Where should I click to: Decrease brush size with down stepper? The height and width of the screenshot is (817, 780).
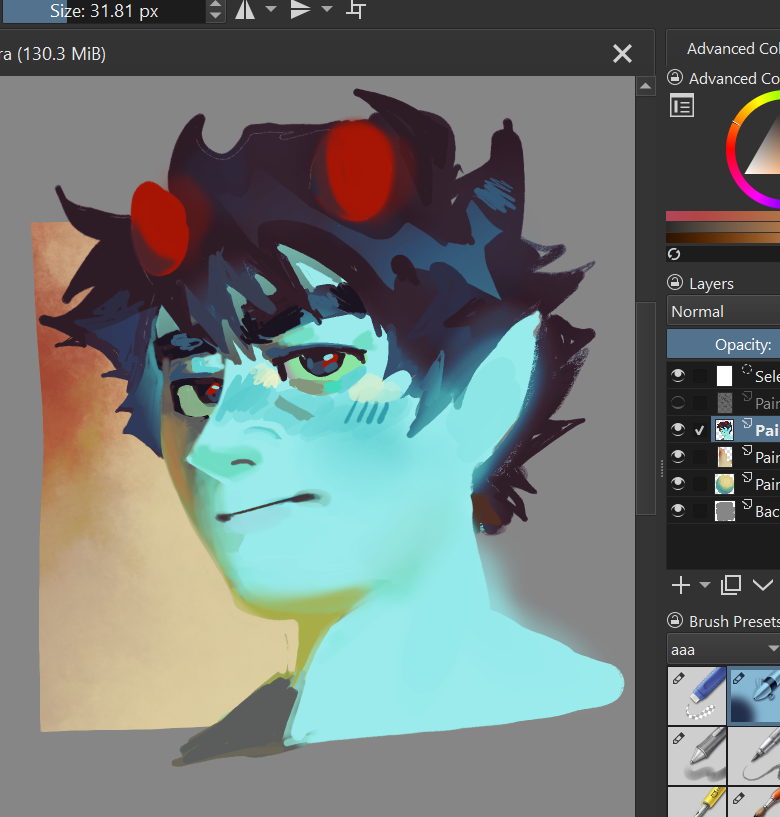[x=215, y=16]
